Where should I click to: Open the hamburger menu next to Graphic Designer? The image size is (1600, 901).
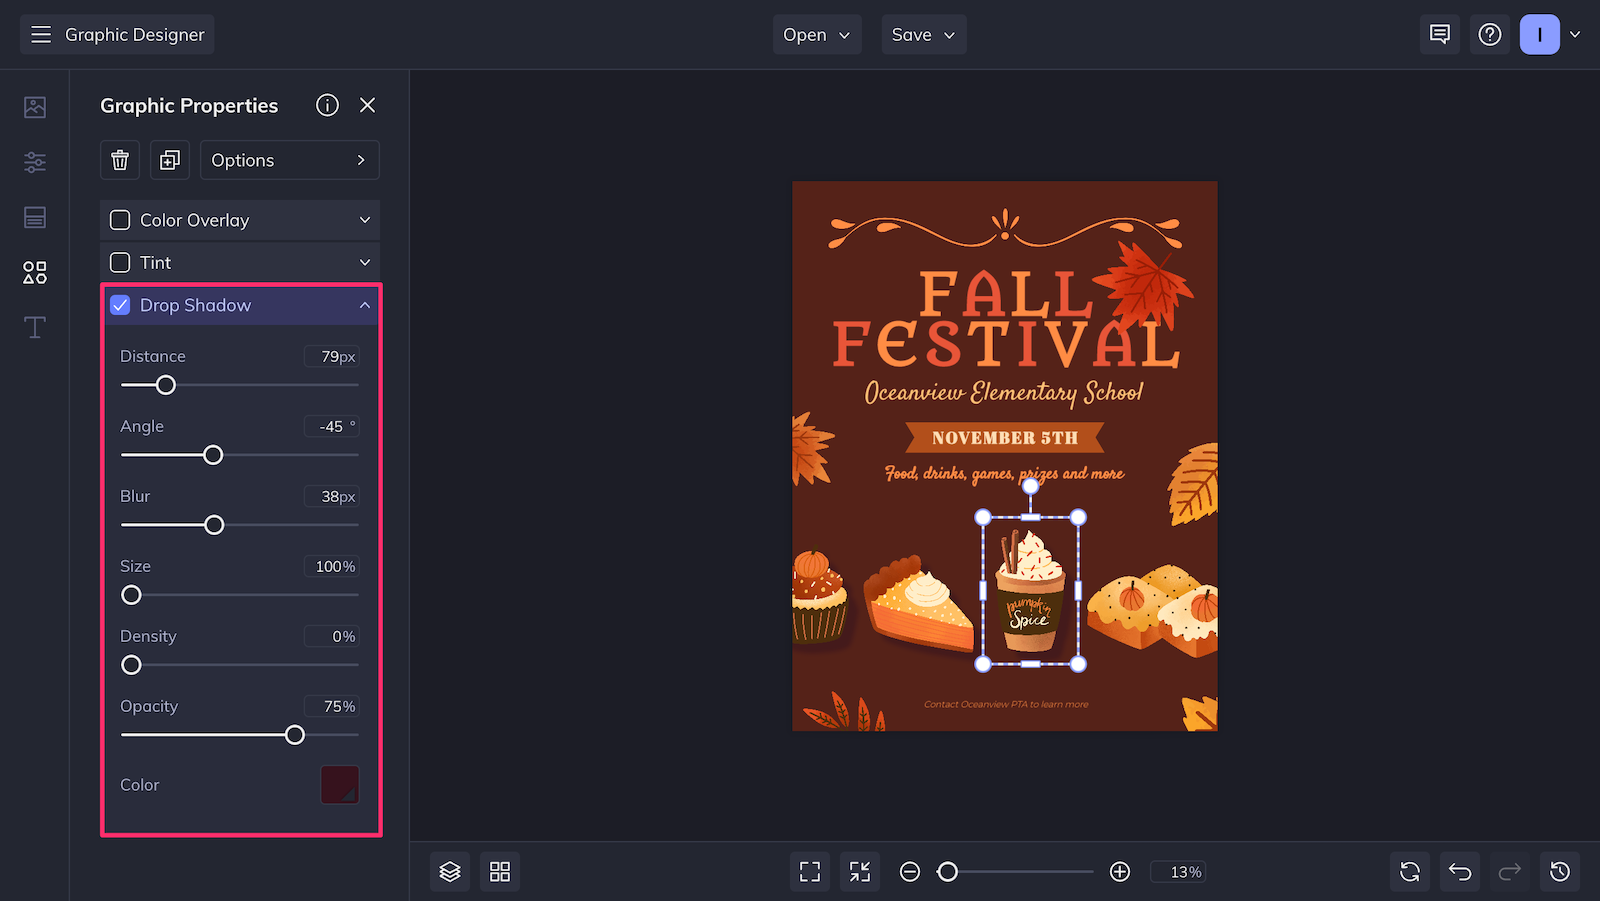[x=41, y=34]
